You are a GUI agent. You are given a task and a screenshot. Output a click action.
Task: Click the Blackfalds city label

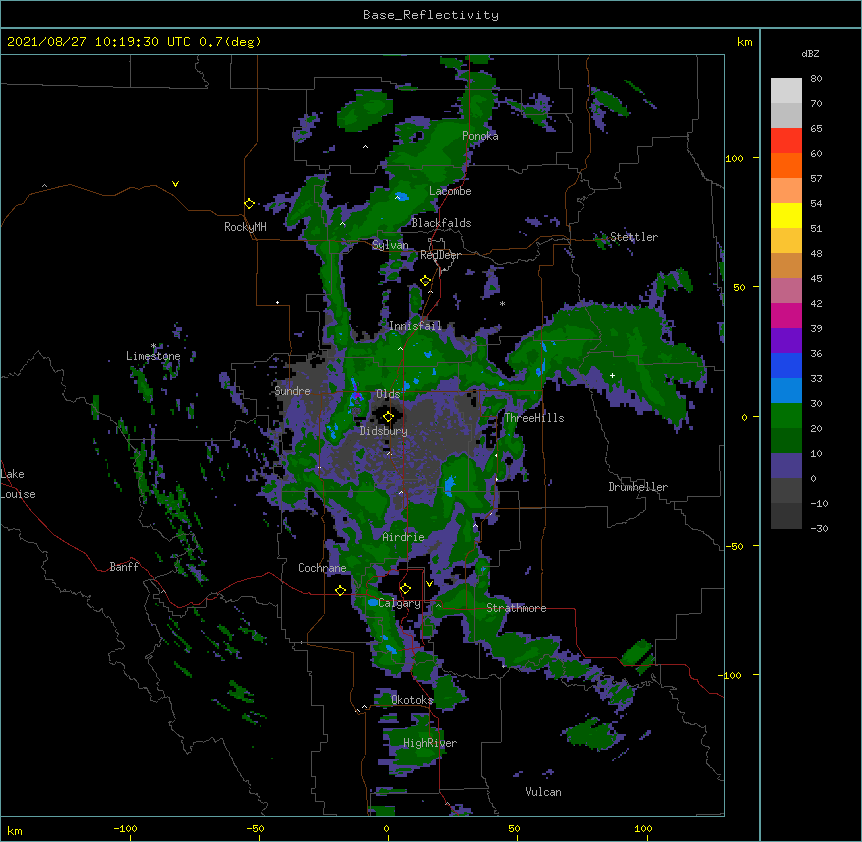(441, 223)
